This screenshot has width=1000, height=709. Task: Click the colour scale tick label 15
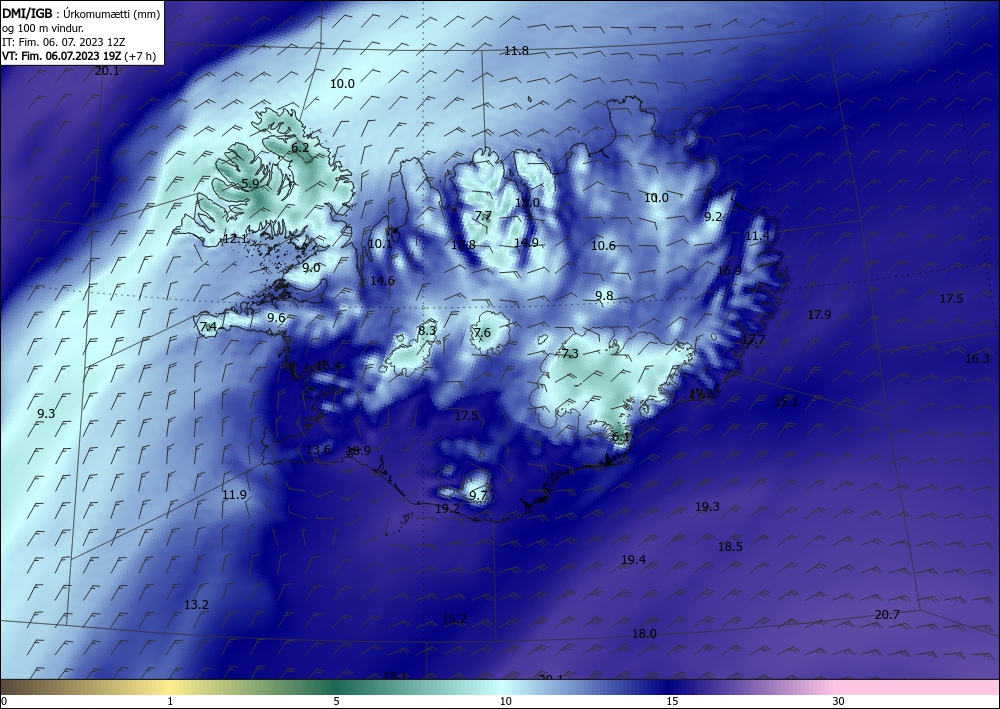(x=672, y=701)
